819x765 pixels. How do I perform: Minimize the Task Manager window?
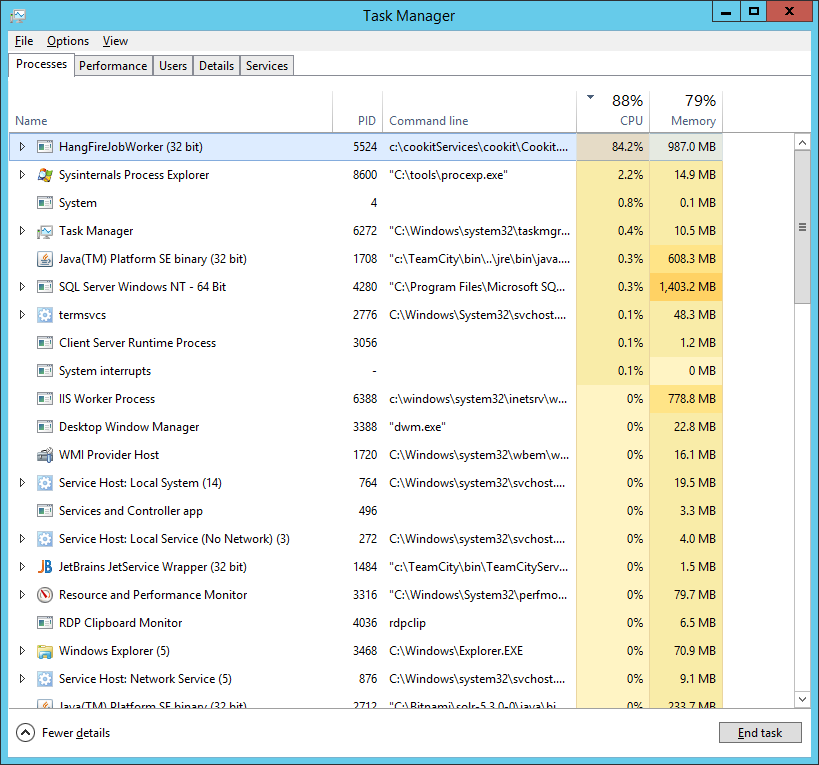[x=726, y=13]
